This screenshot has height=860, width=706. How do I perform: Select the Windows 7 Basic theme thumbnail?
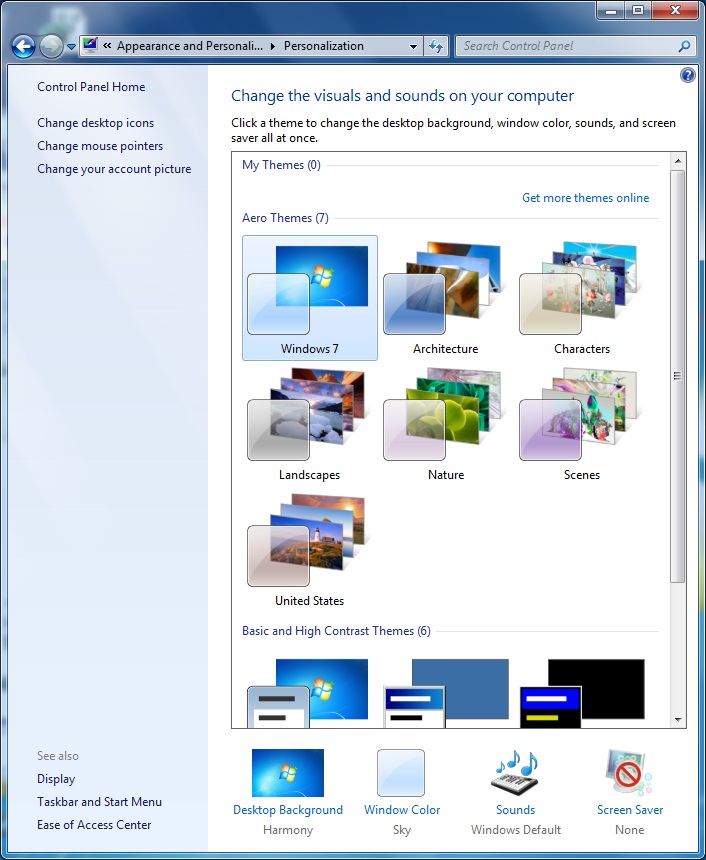point(308,693)
